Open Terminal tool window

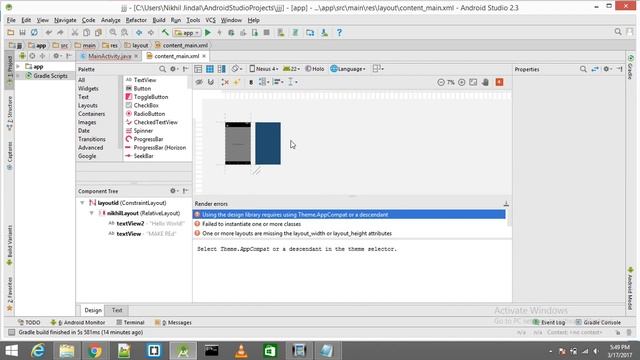(x=130, y=322)
